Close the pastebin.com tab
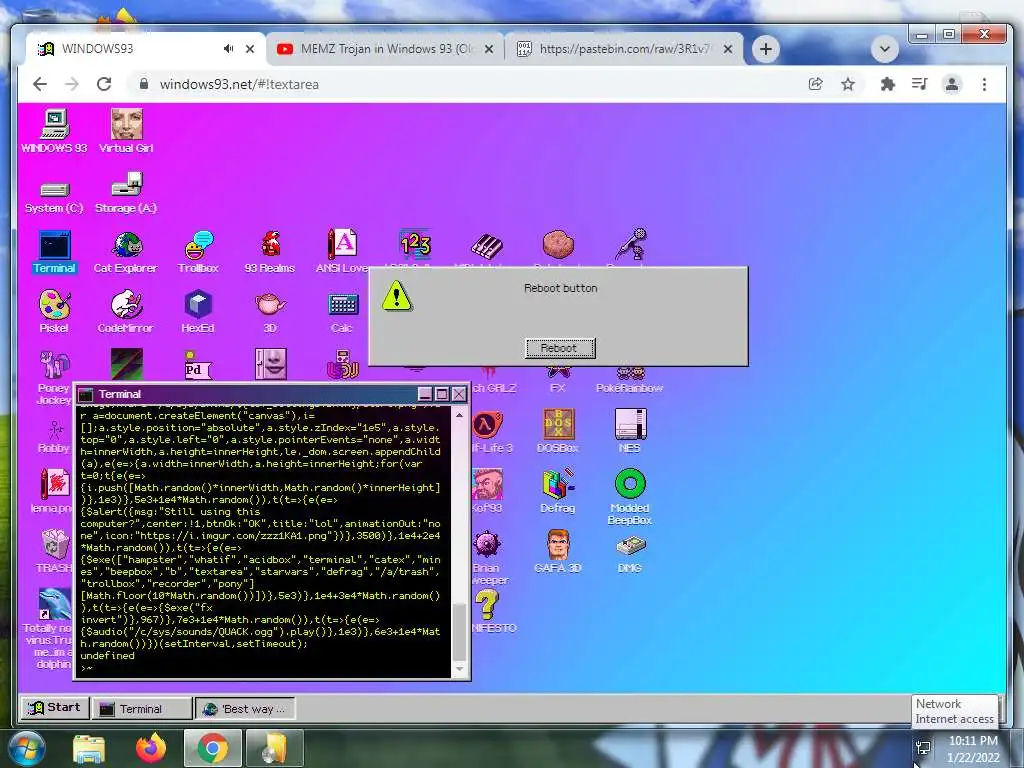 point(728,49)
